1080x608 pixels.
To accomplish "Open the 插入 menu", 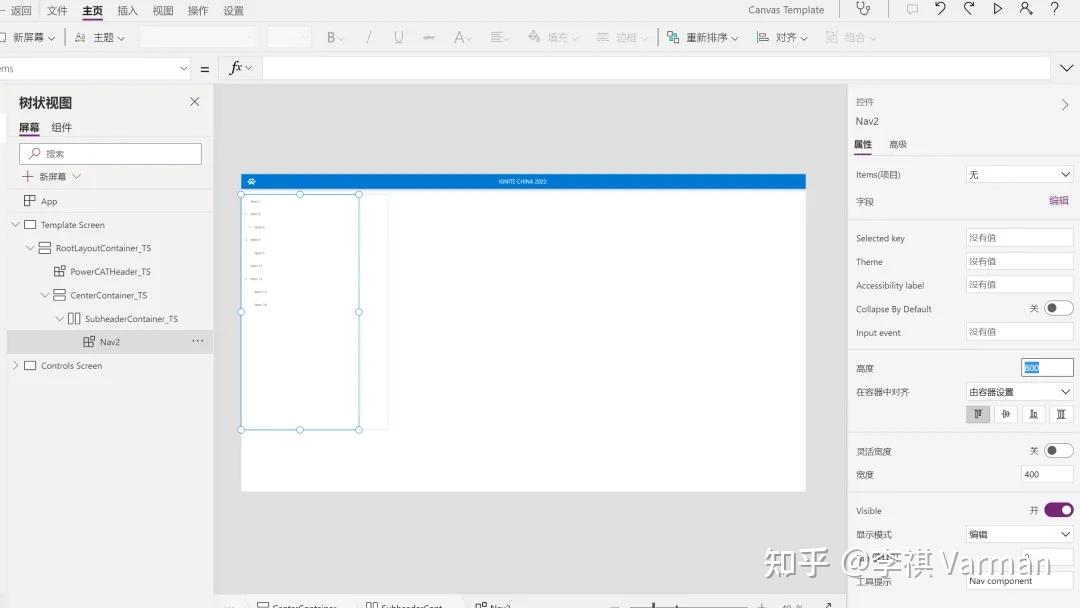I will (x=126, y=10).
